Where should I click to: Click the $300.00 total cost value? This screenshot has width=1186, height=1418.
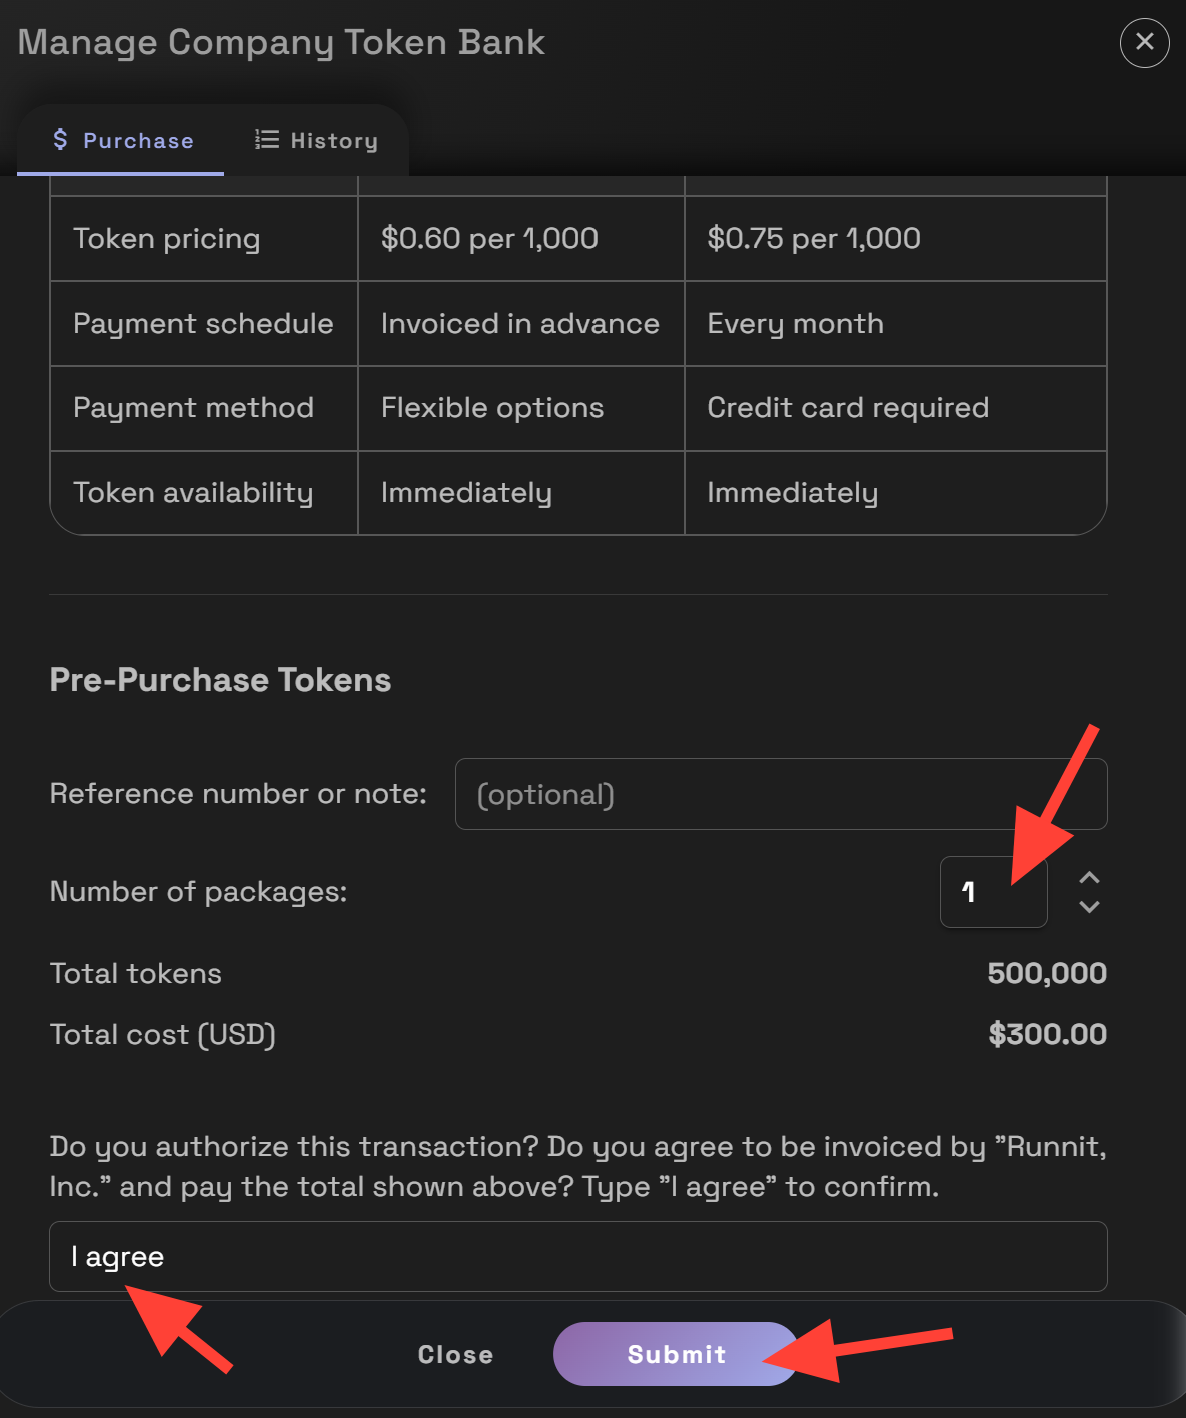coord(1047,1034)
